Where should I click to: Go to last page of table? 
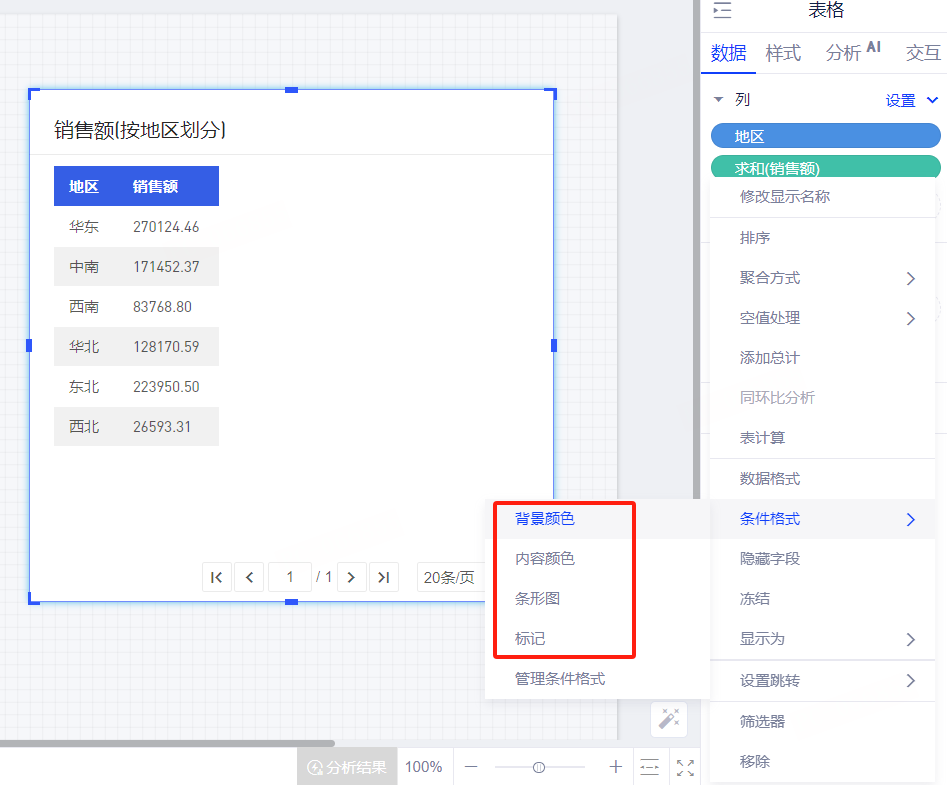[384, 577]
